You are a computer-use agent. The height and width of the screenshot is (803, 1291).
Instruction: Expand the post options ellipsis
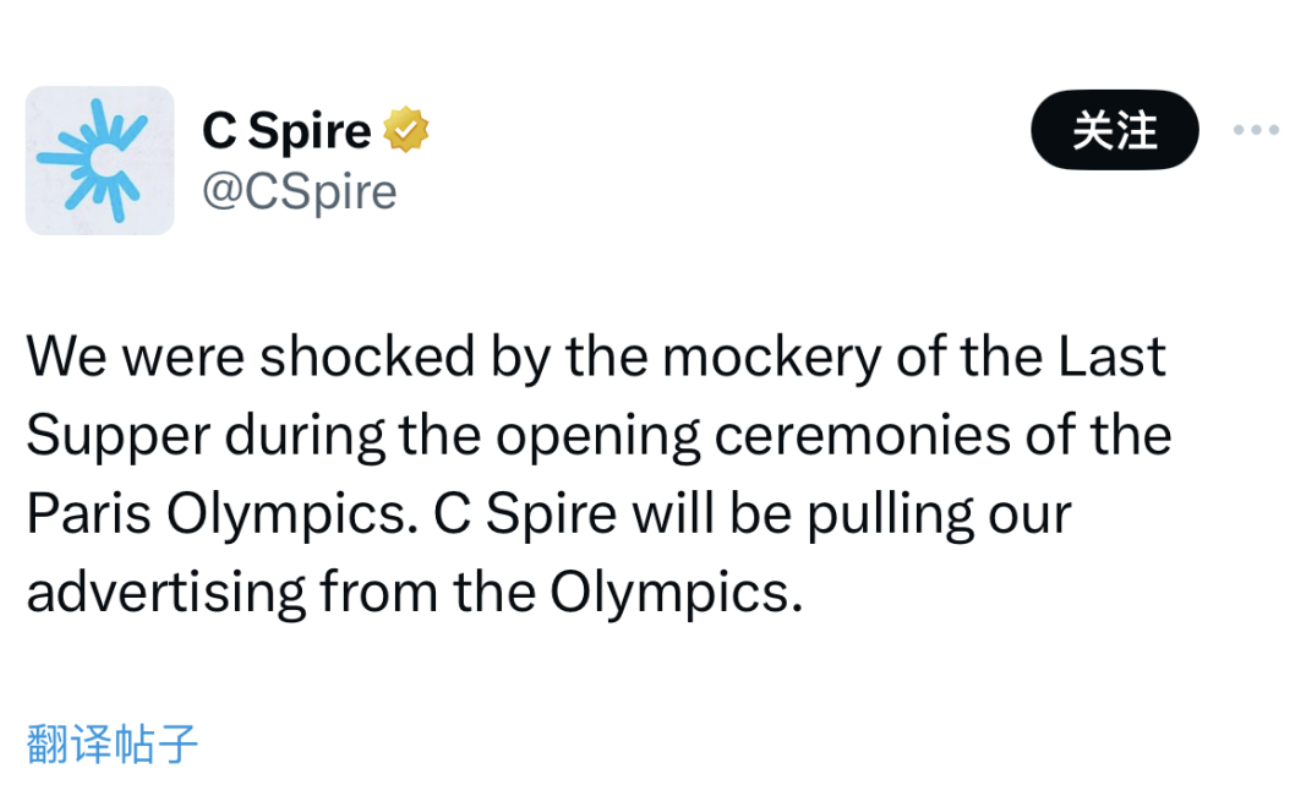point(1256,130)
